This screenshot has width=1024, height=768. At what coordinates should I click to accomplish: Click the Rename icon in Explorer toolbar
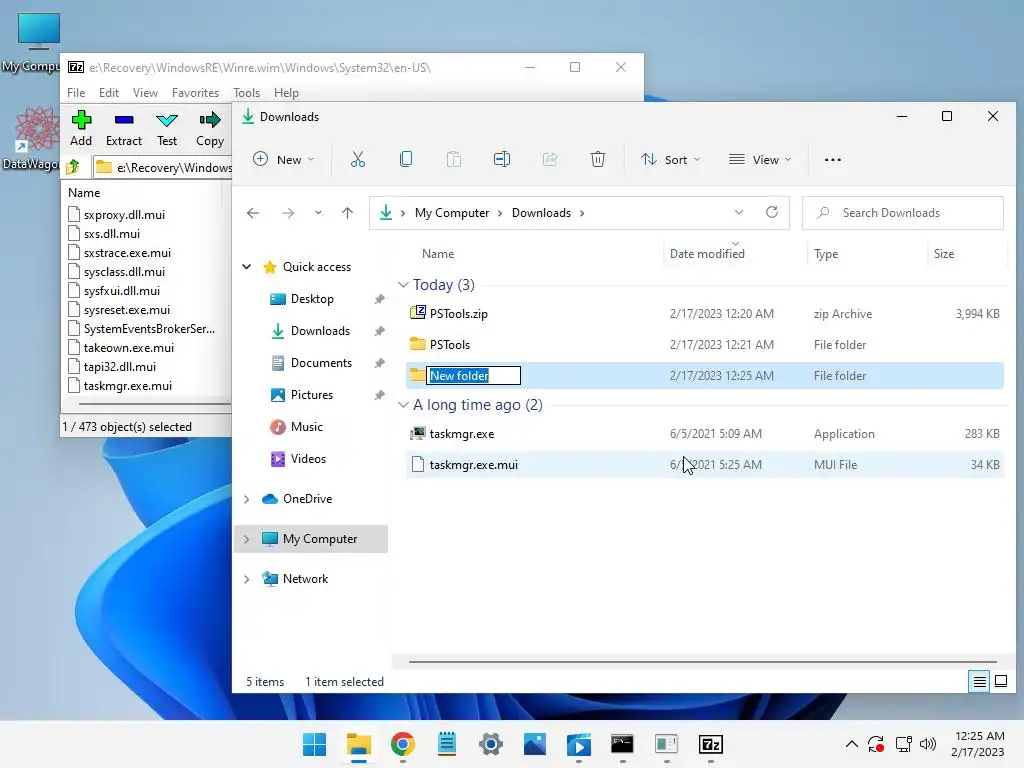pyautogui.click(x=502, y=159)
